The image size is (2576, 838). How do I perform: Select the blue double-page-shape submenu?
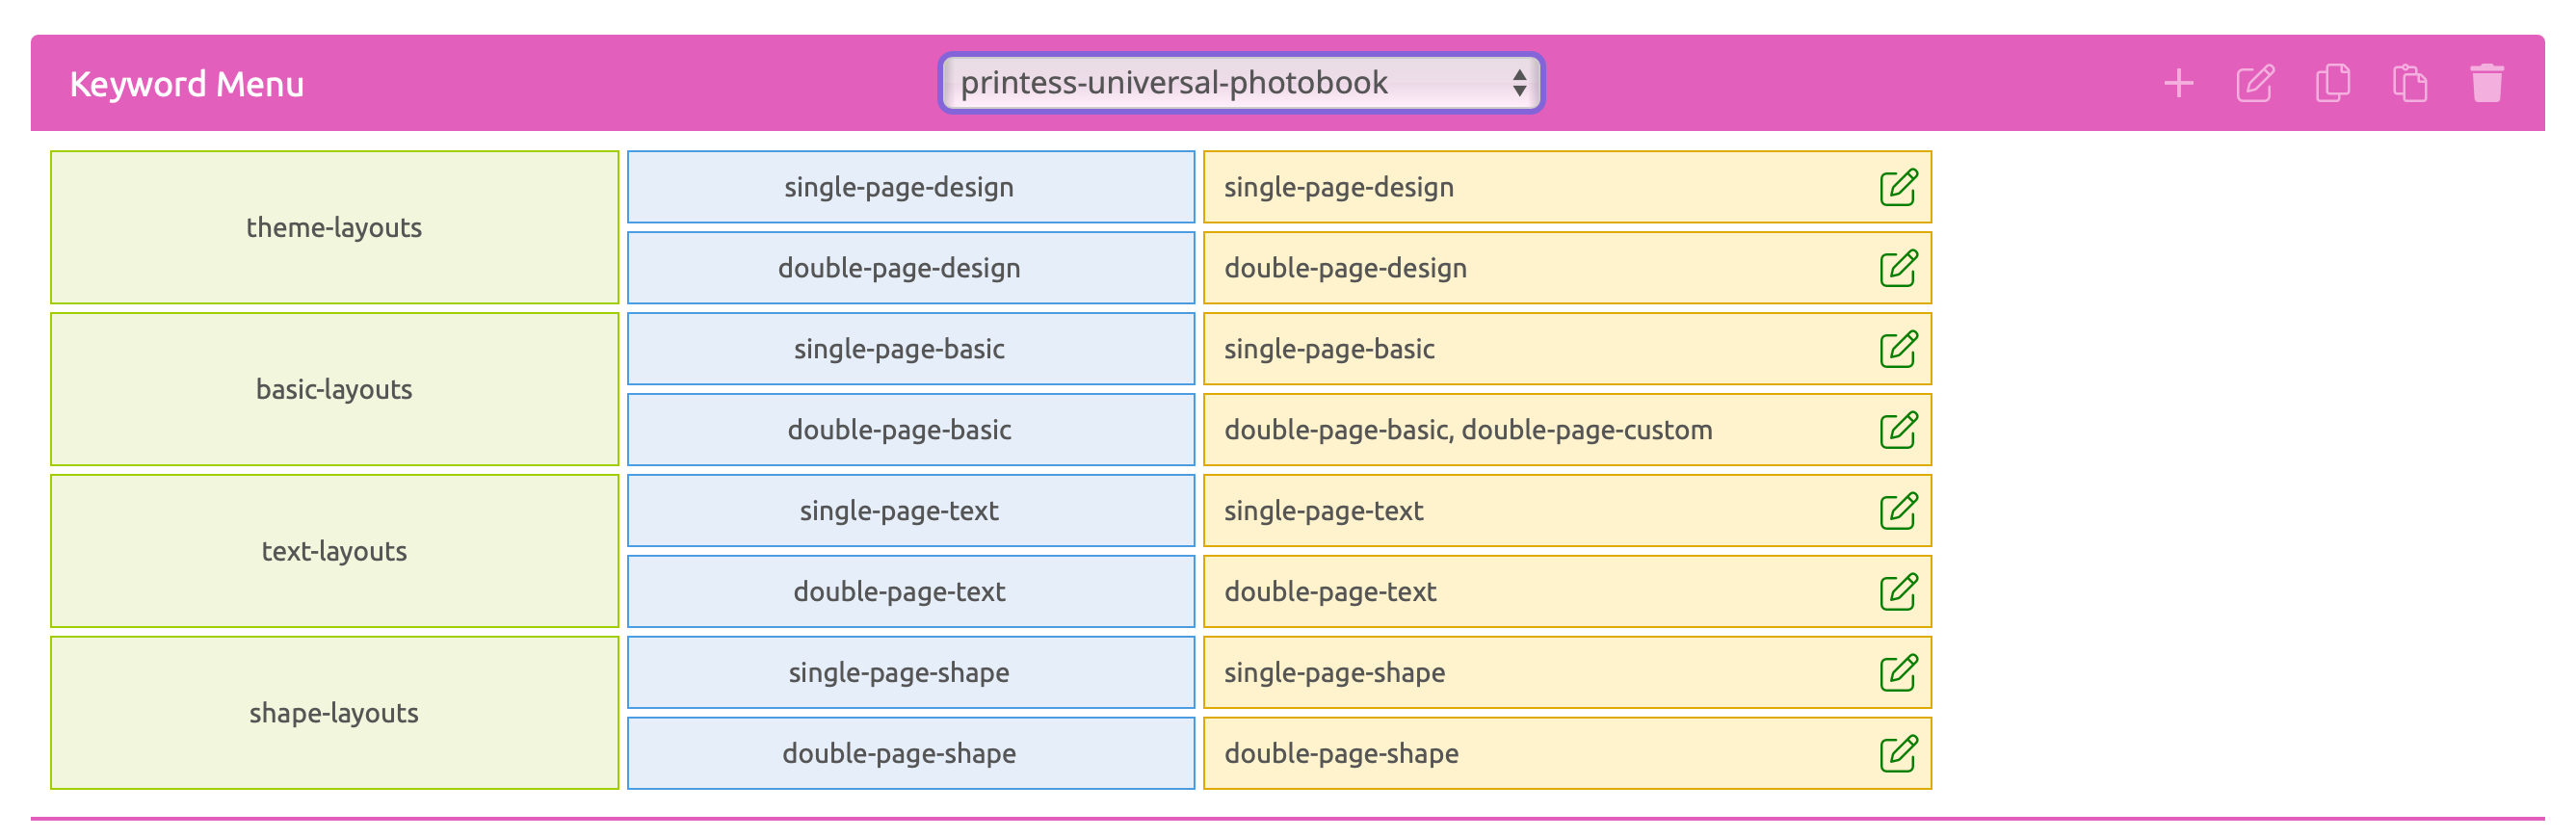tap(910, 754)
